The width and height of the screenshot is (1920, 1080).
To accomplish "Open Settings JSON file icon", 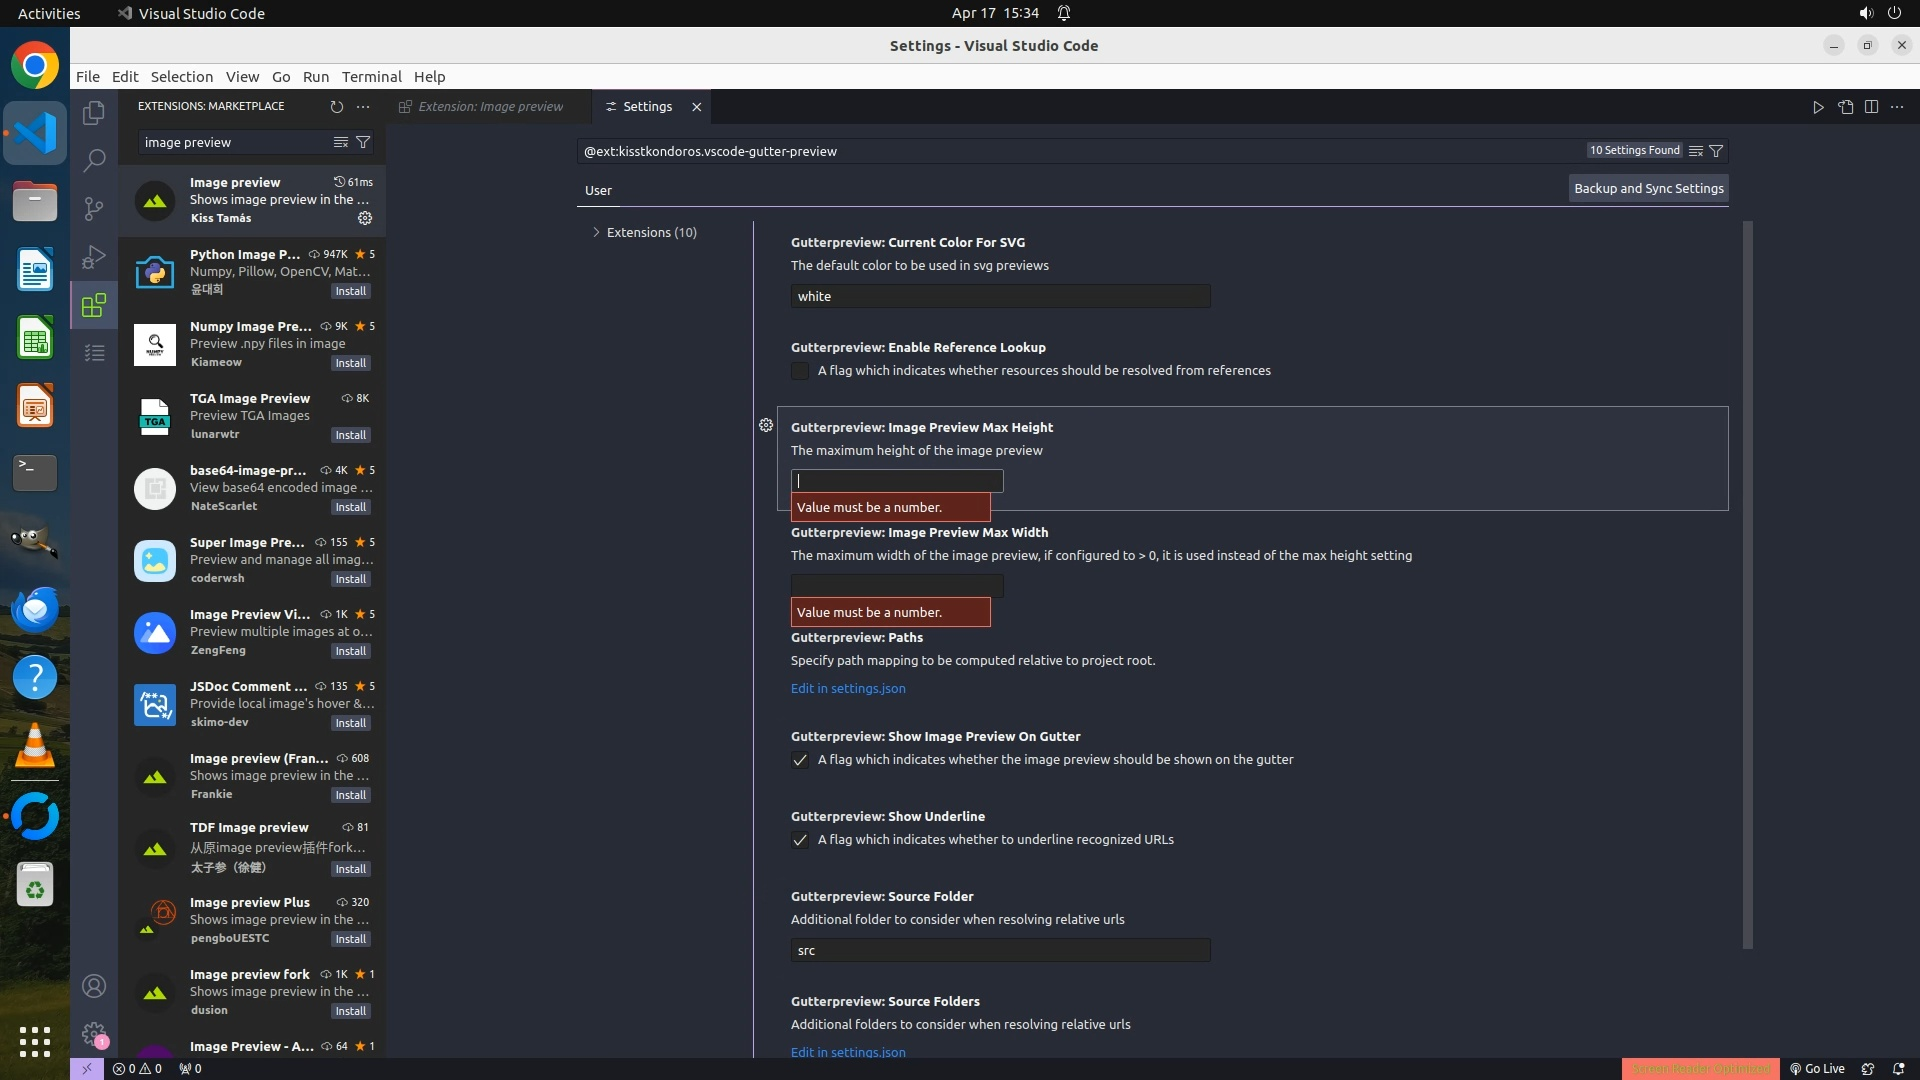I will pyautogui.click(x=1845, y=107).
